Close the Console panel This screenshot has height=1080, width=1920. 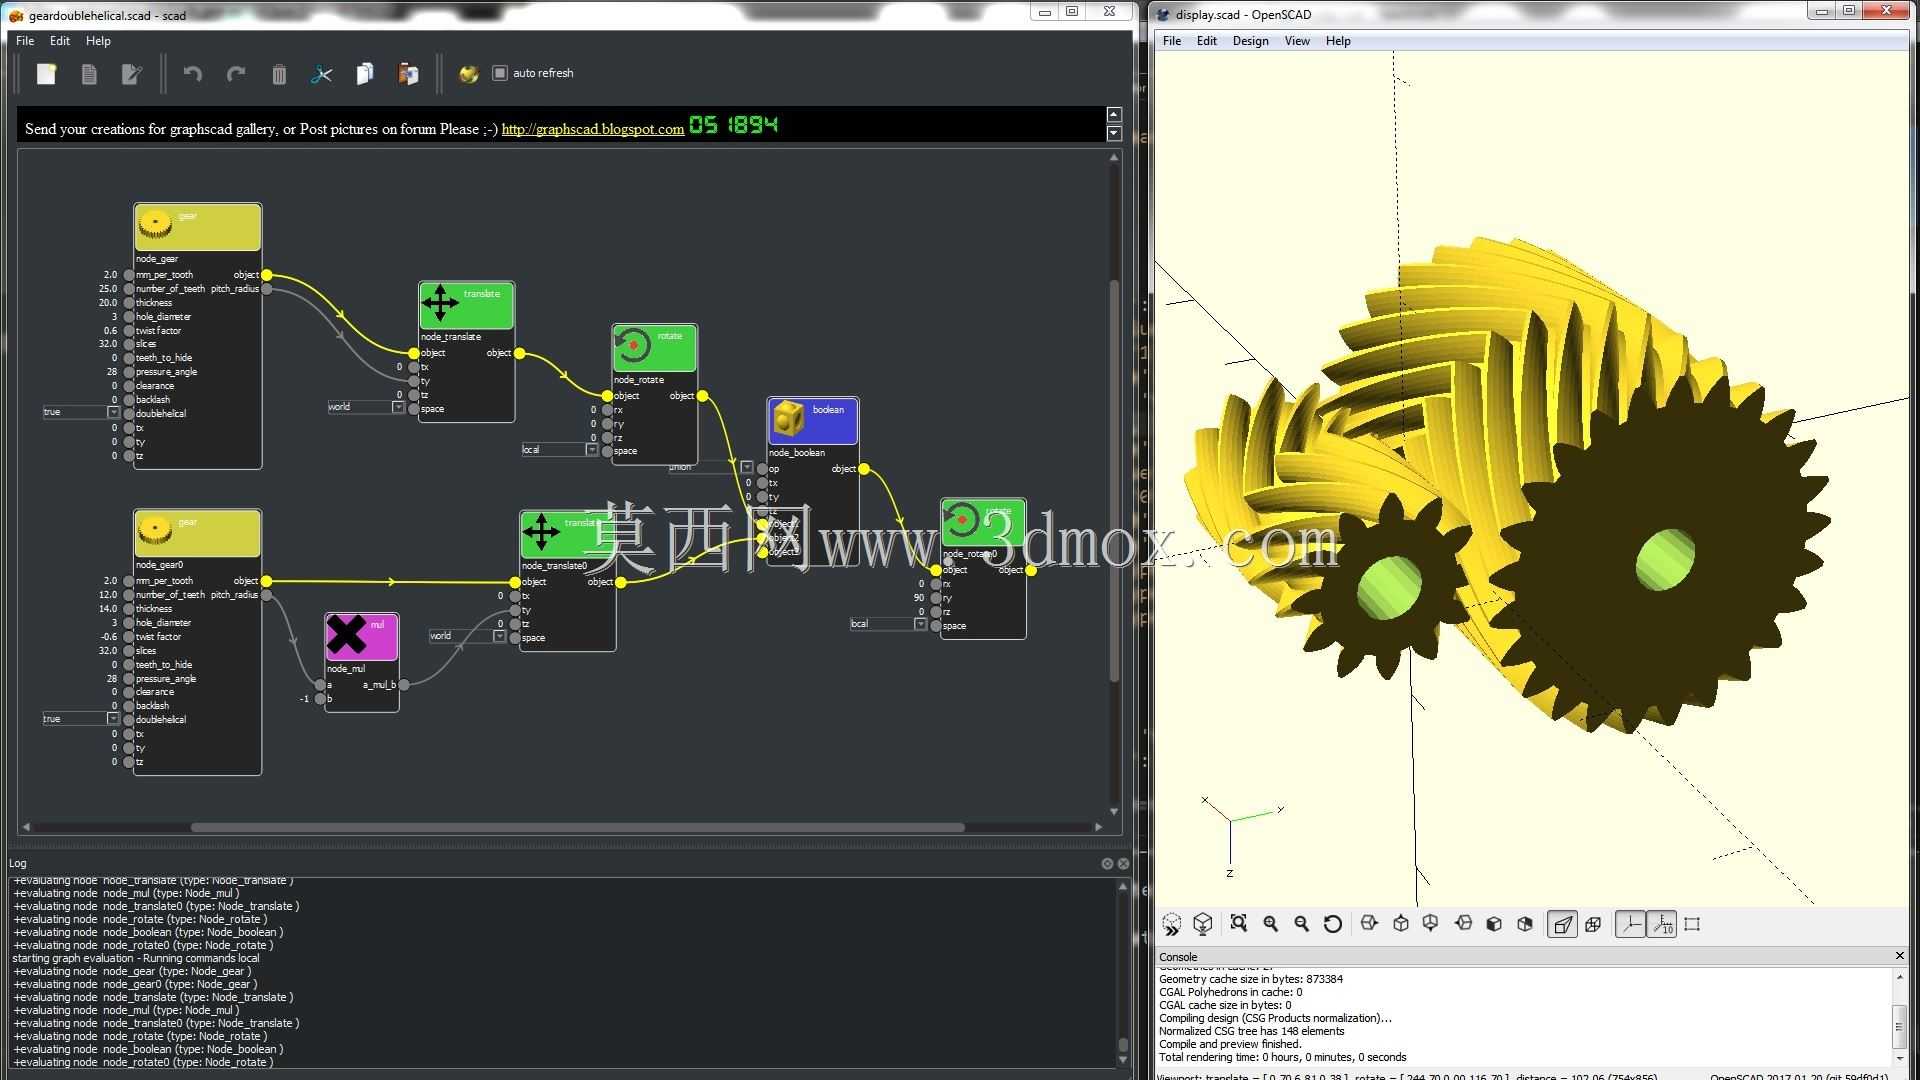pyautogui.click(x=1900, y=956)
